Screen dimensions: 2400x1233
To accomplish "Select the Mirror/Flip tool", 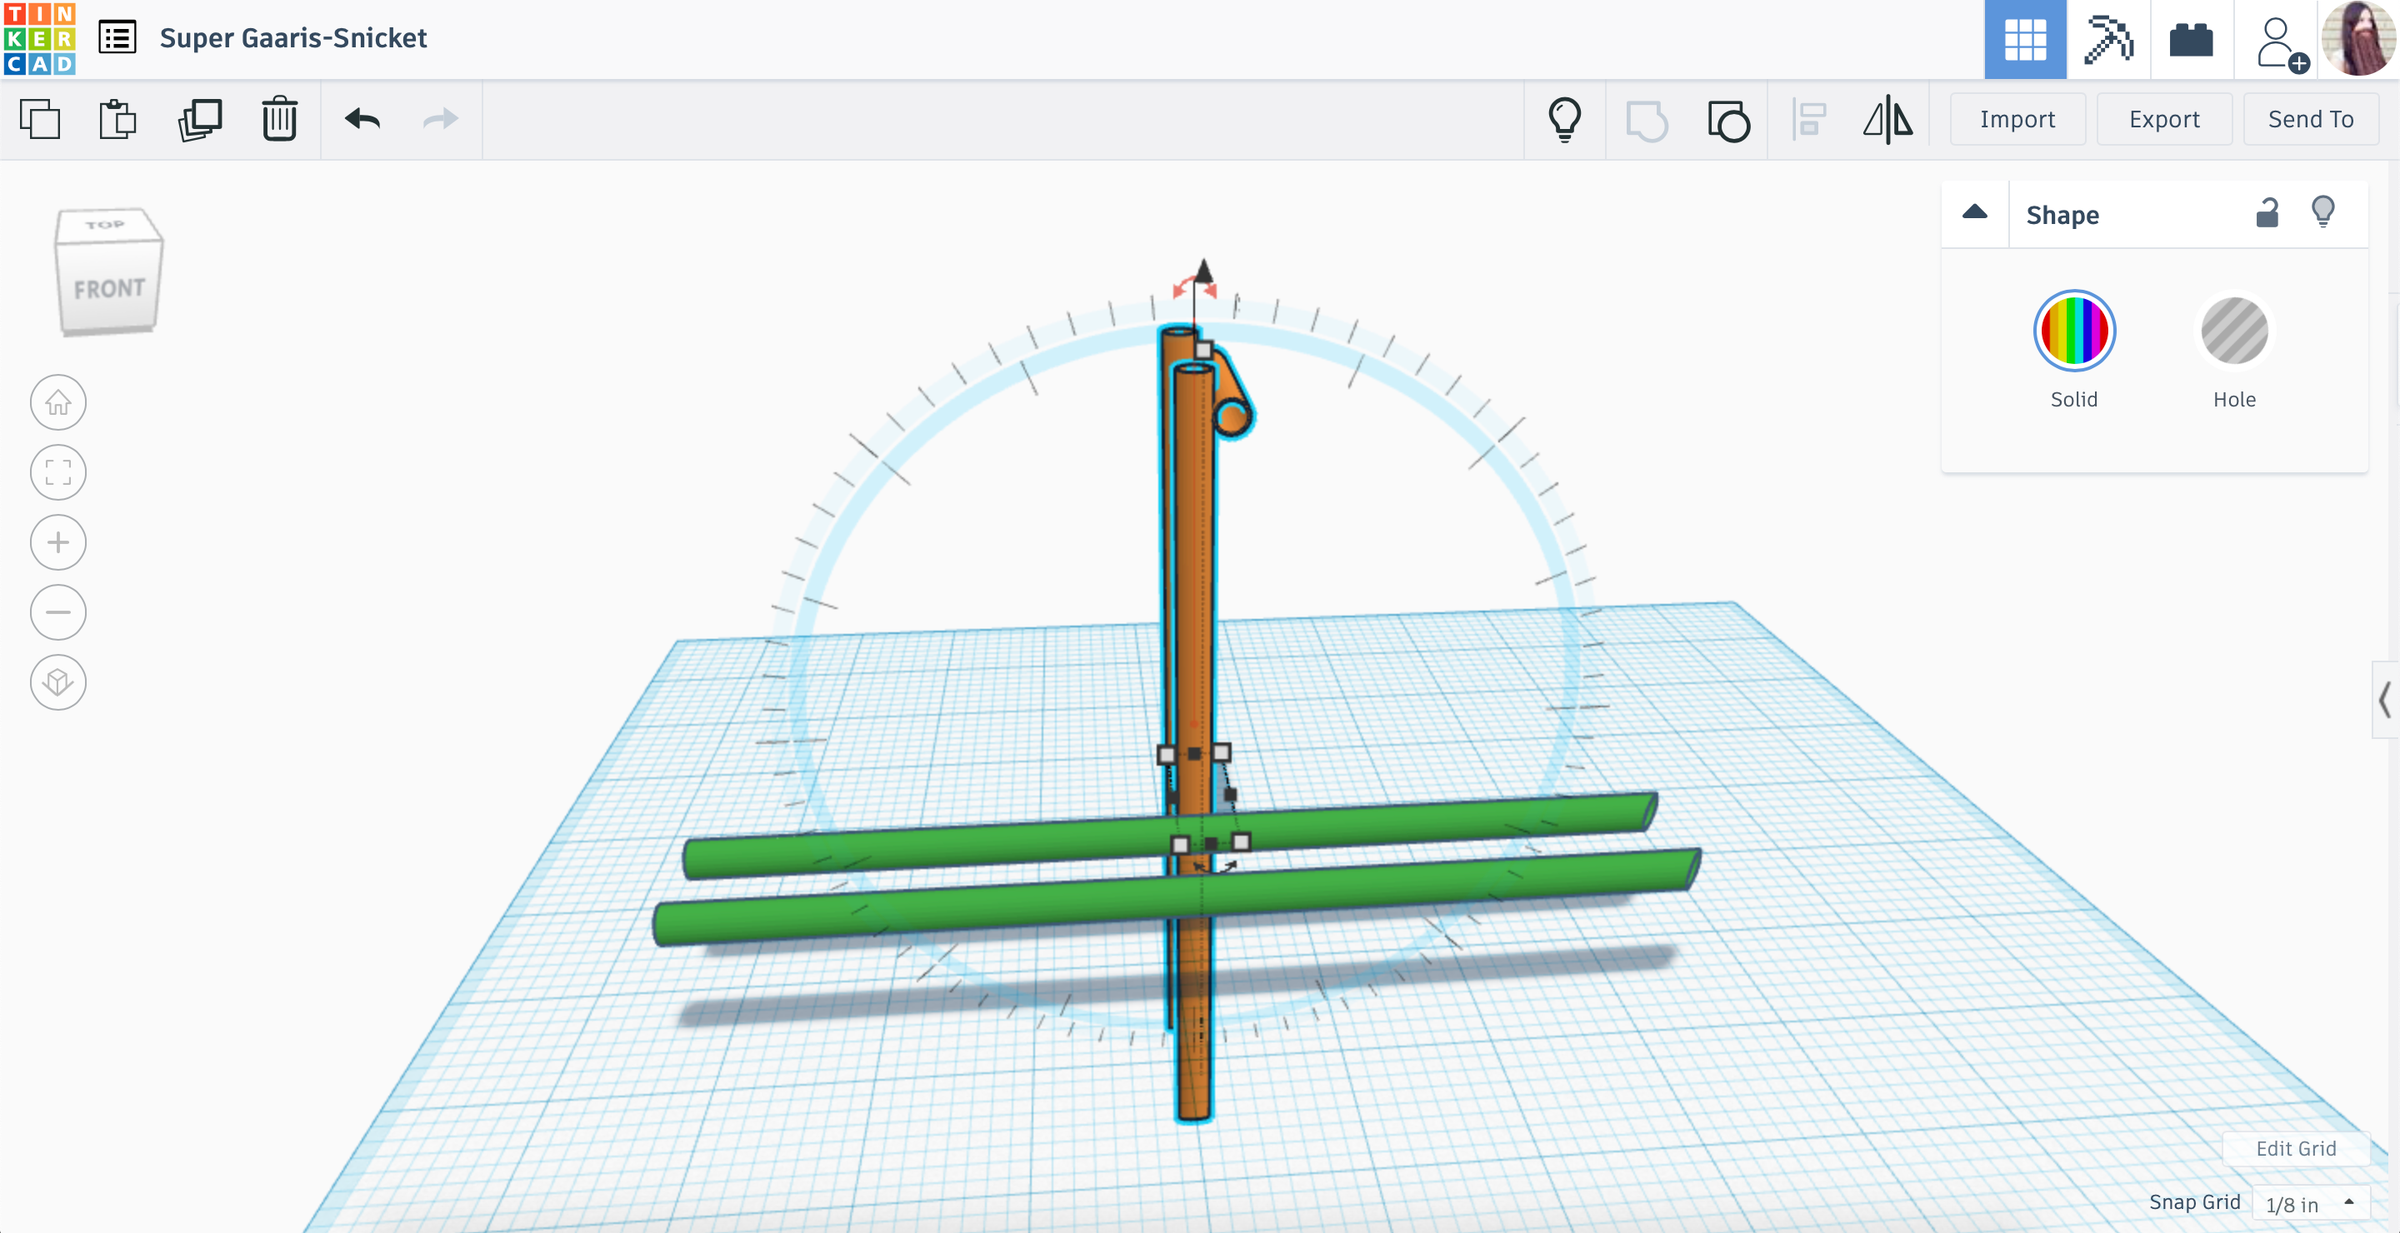I will pyautogui.click(x=1890, y=119).
